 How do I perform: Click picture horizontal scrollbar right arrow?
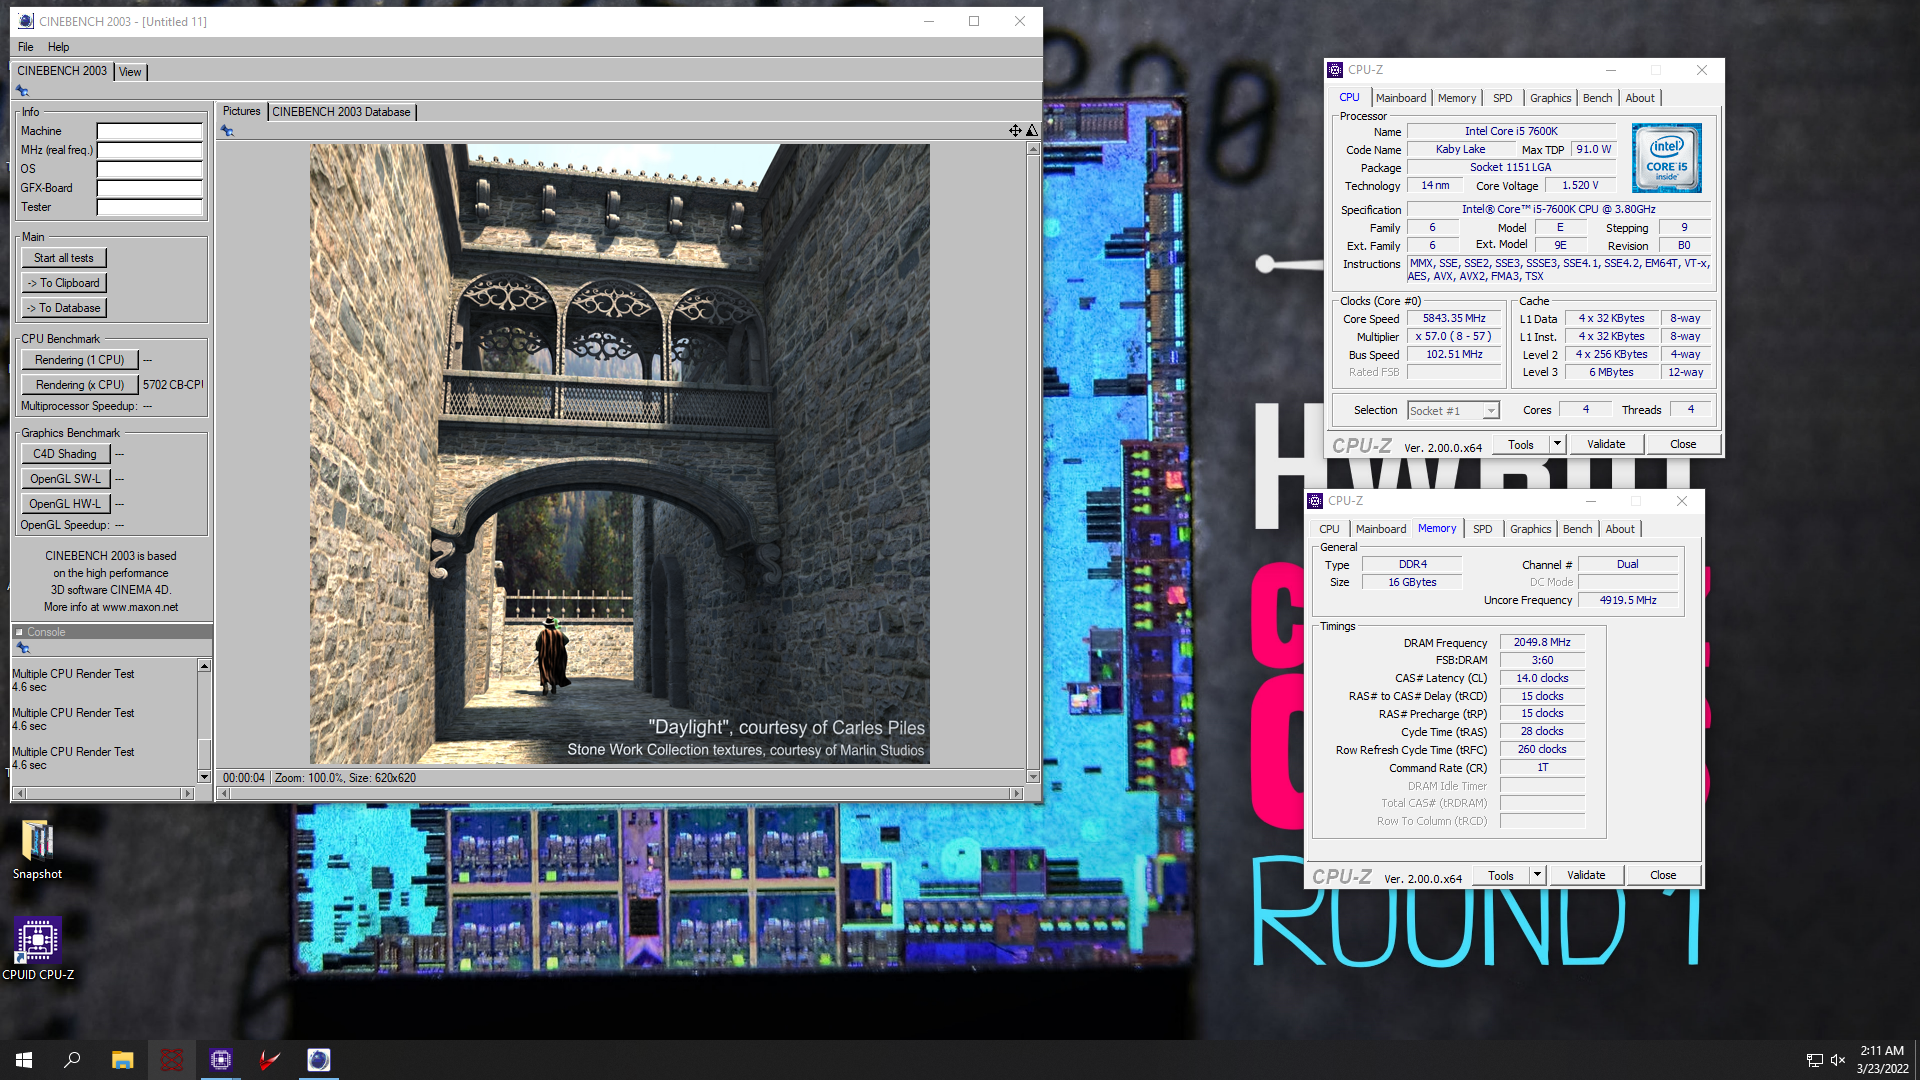pos(1017,793)
